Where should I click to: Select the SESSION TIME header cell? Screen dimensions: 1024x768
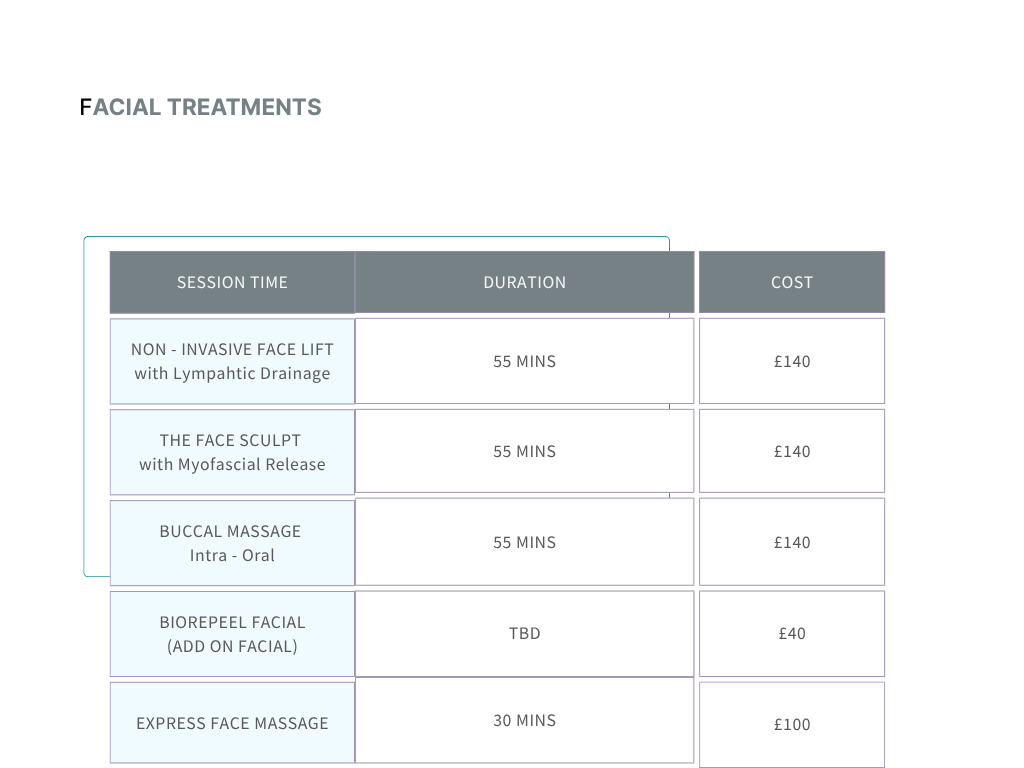[232, 282]
